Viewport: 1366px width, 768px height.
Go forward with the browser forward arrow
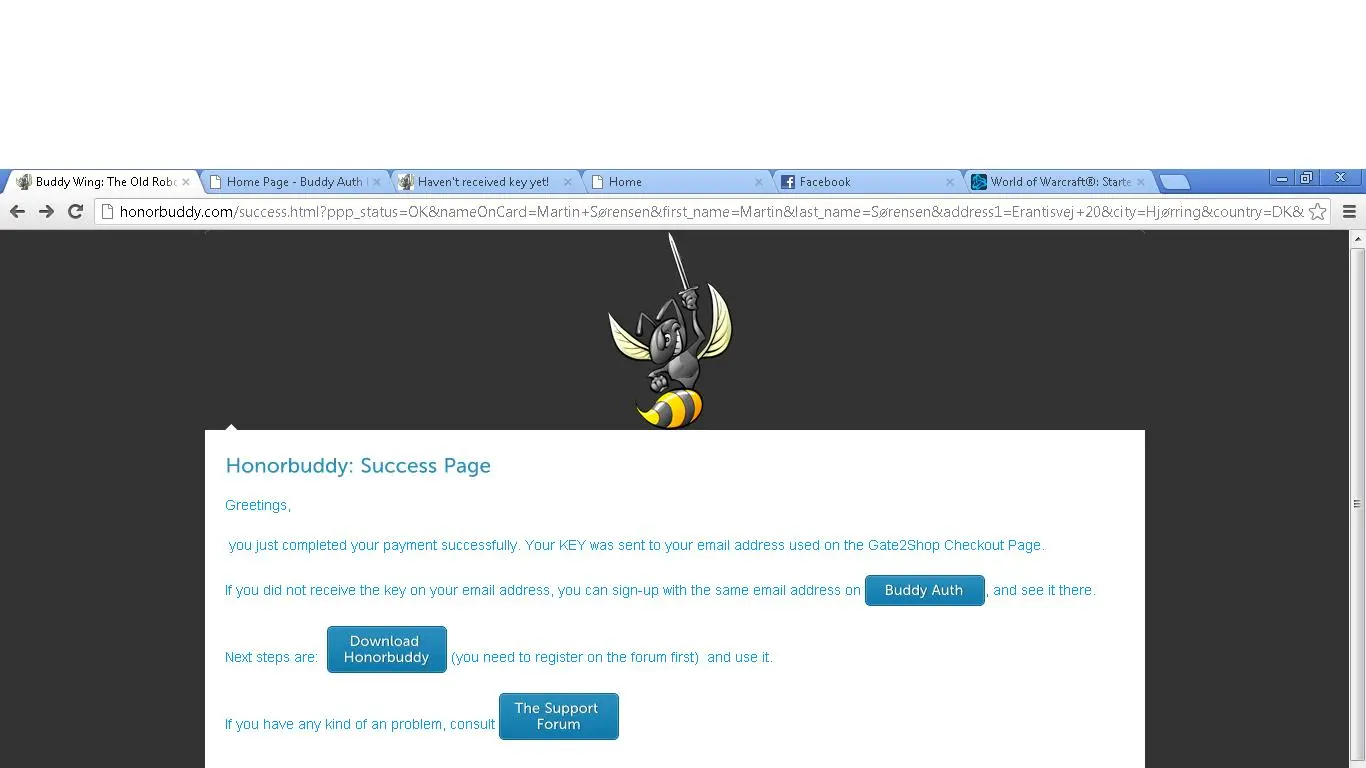[46, 211]
